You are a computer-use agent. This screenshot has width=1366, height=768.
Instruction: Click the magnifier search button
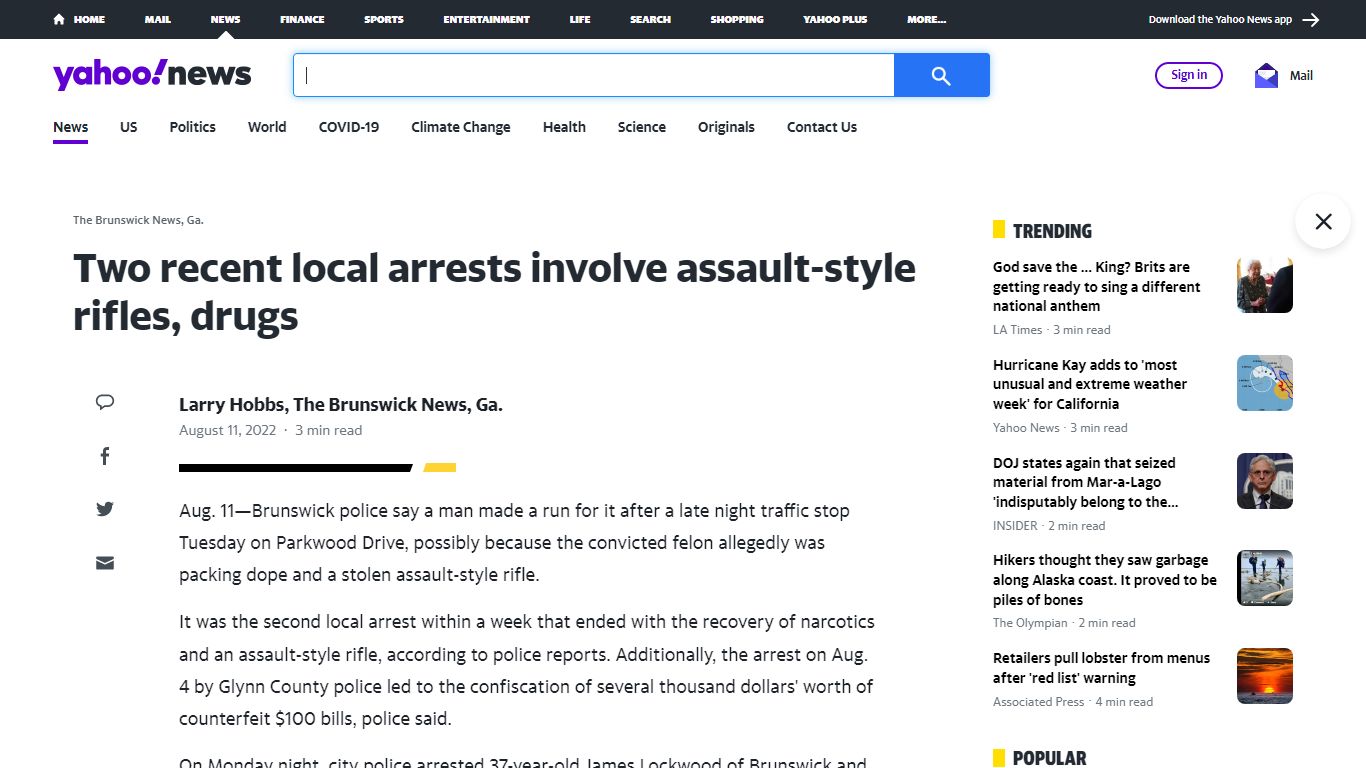pyautogui.click(x=941, y=75)
